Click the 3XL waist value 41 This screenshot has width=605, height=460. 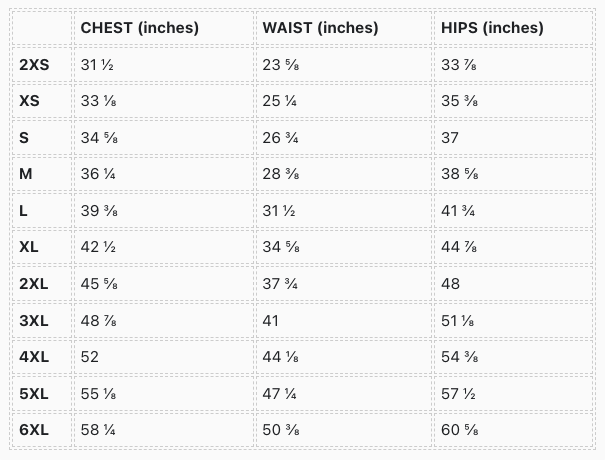pos(270,321)
